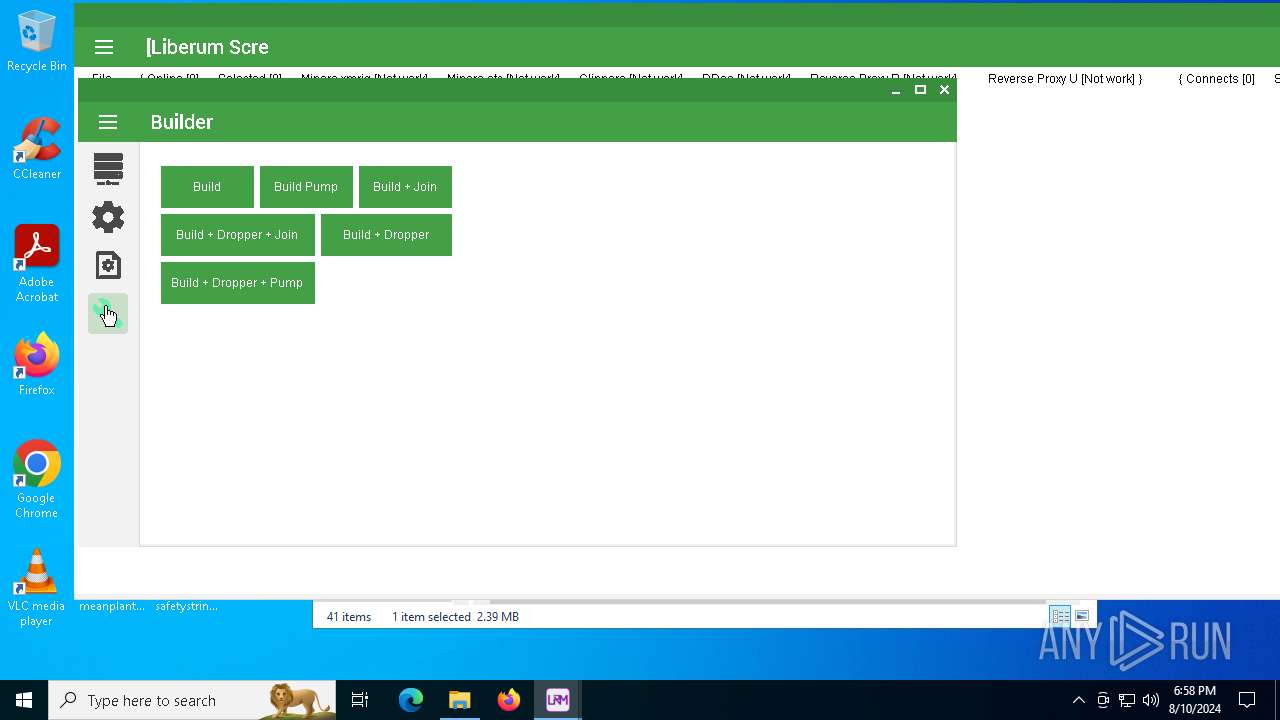Switch Explorer to large icons view

tap(1082, 616)
